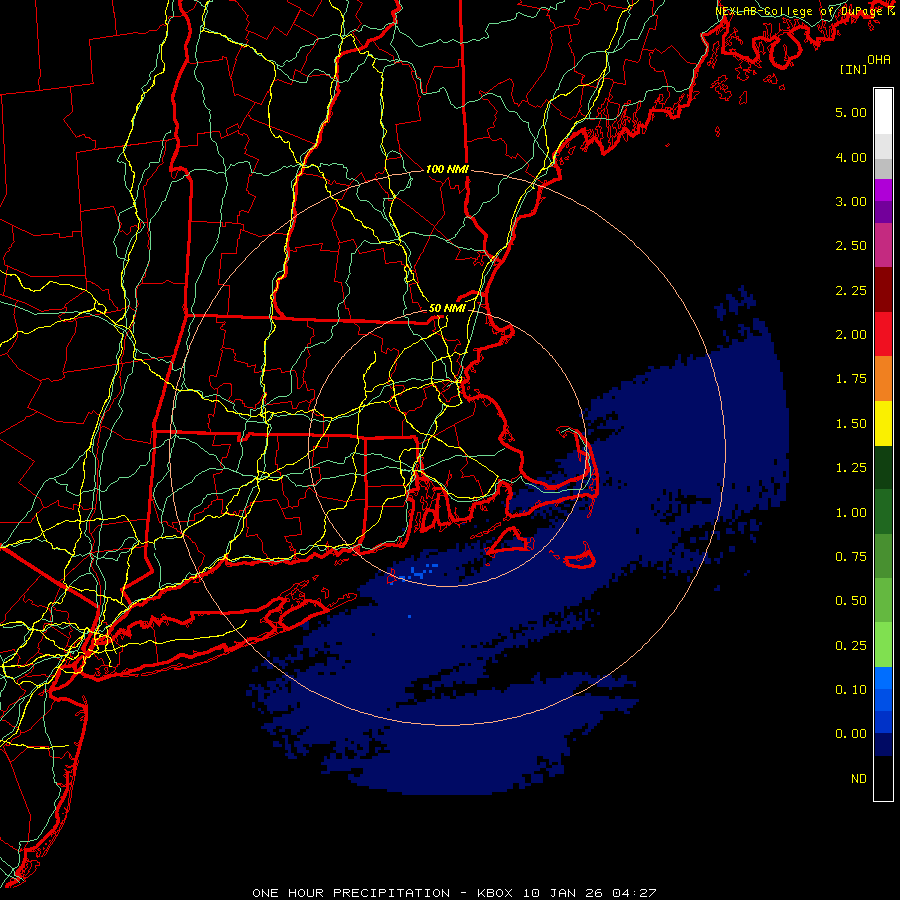Click the 1.00 legend value label
Screen dimensions: 900x900
pos(851,513)
